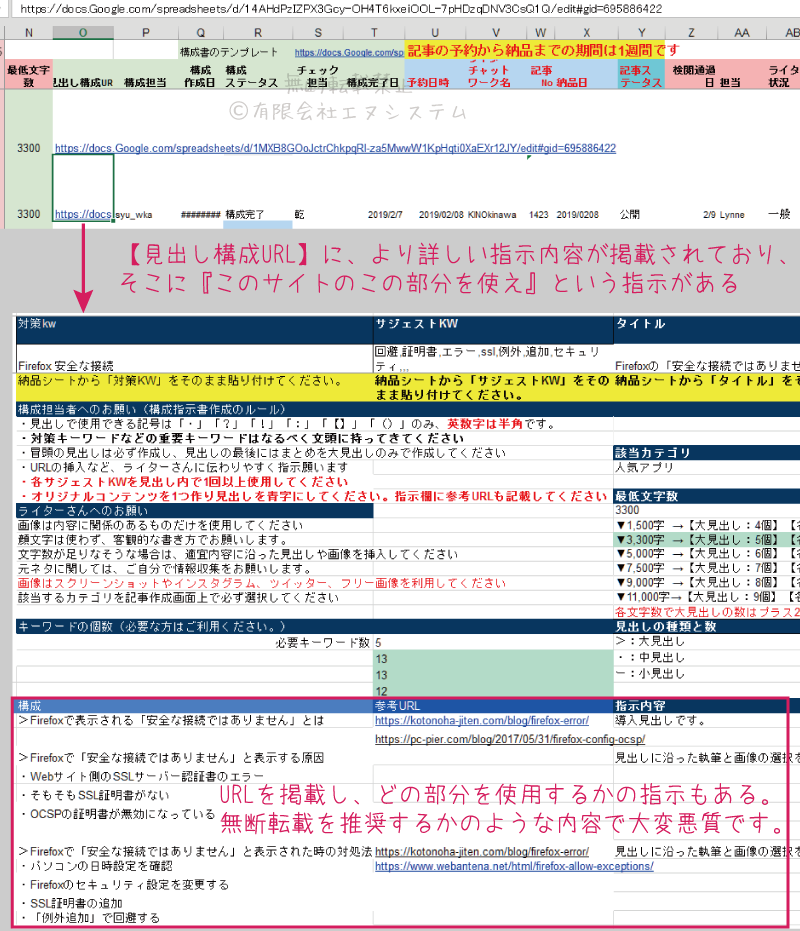Screen dimensions: 800x931
Task: Click the syu_wka cell
Action: click(x=133, y=214)
